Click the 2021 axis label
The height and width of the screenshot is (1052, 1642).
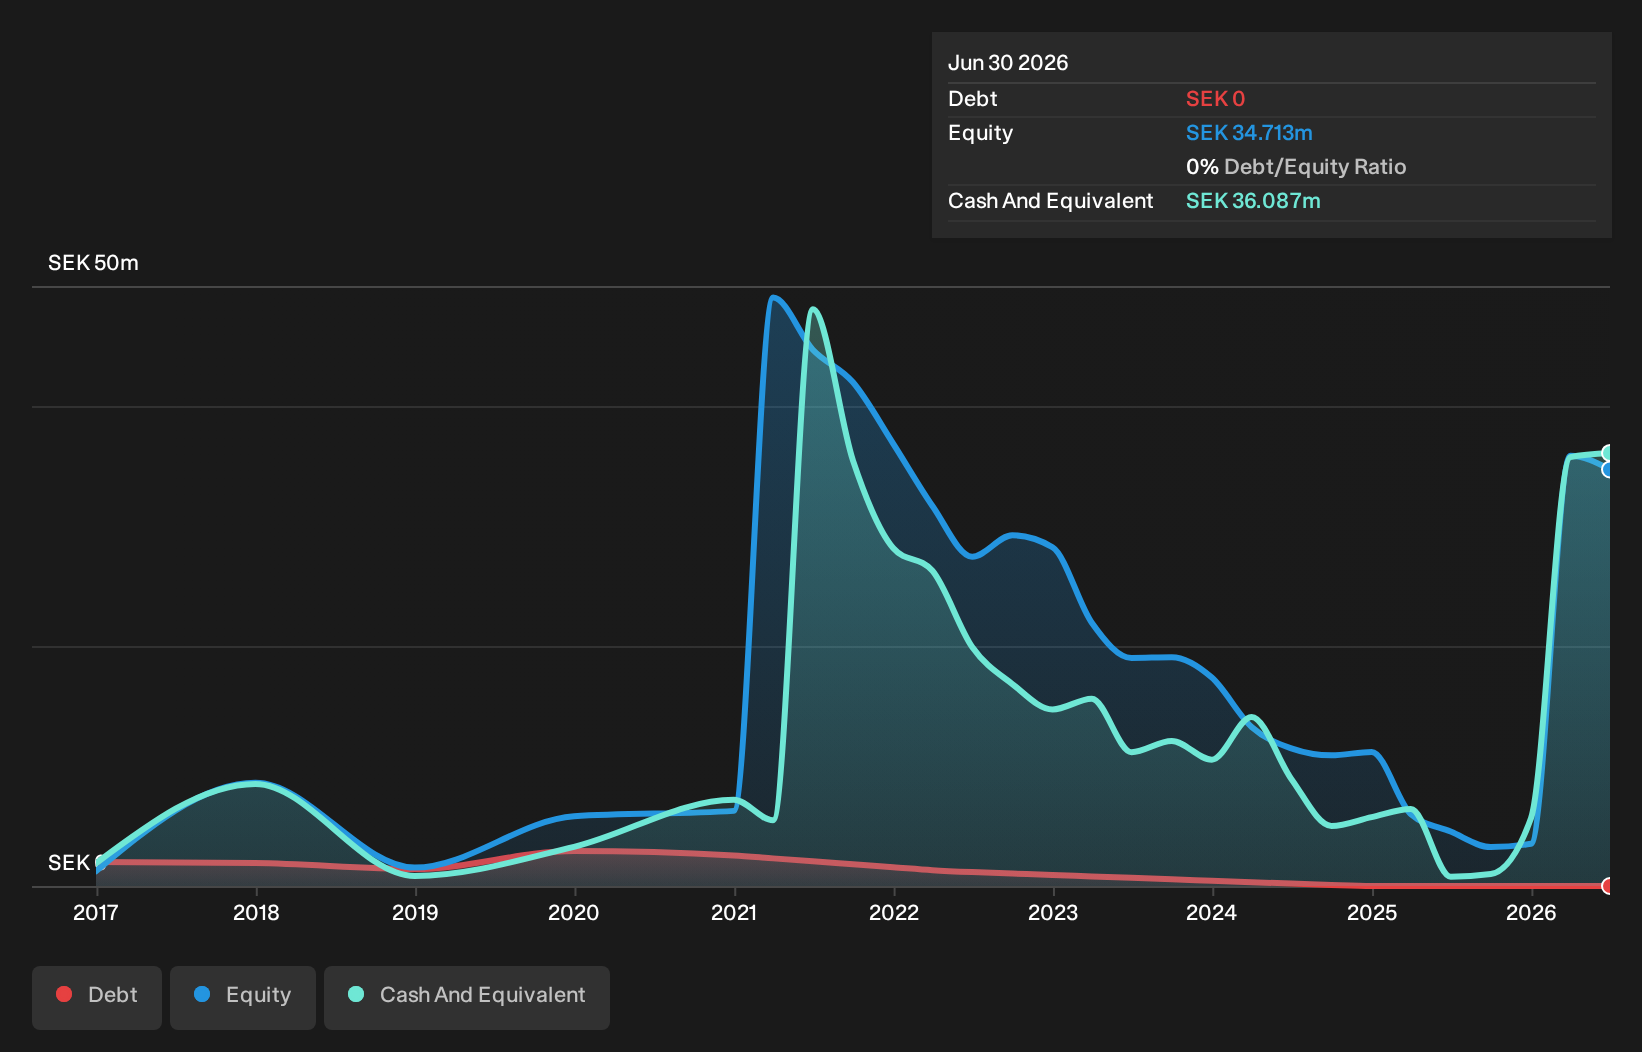(x=734, y=912)
